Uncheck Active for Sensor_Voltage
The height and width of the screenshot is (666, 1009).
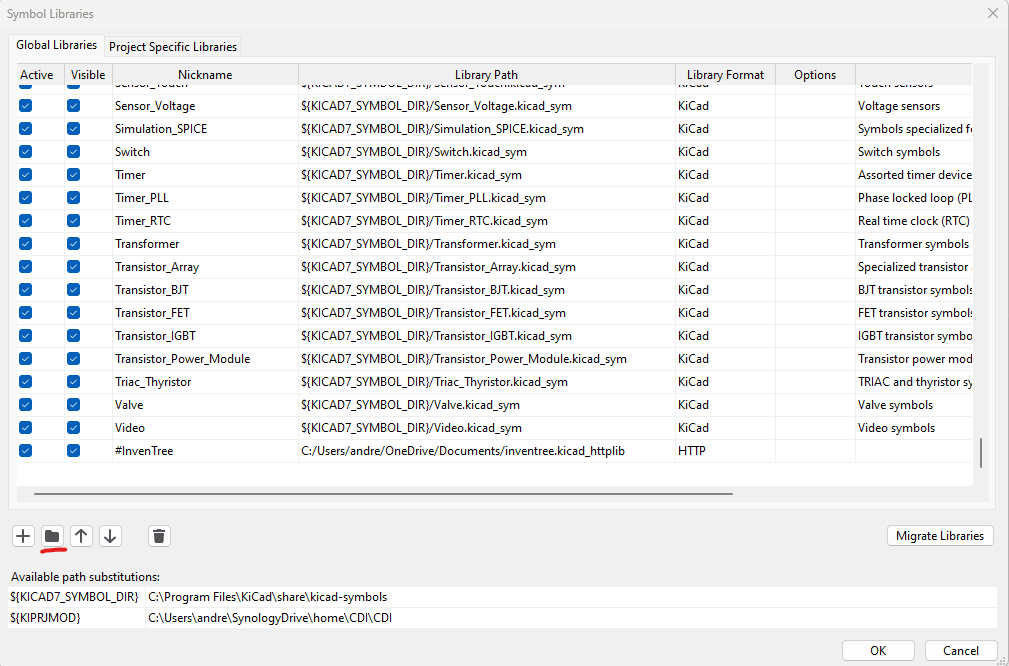(26, 106)
